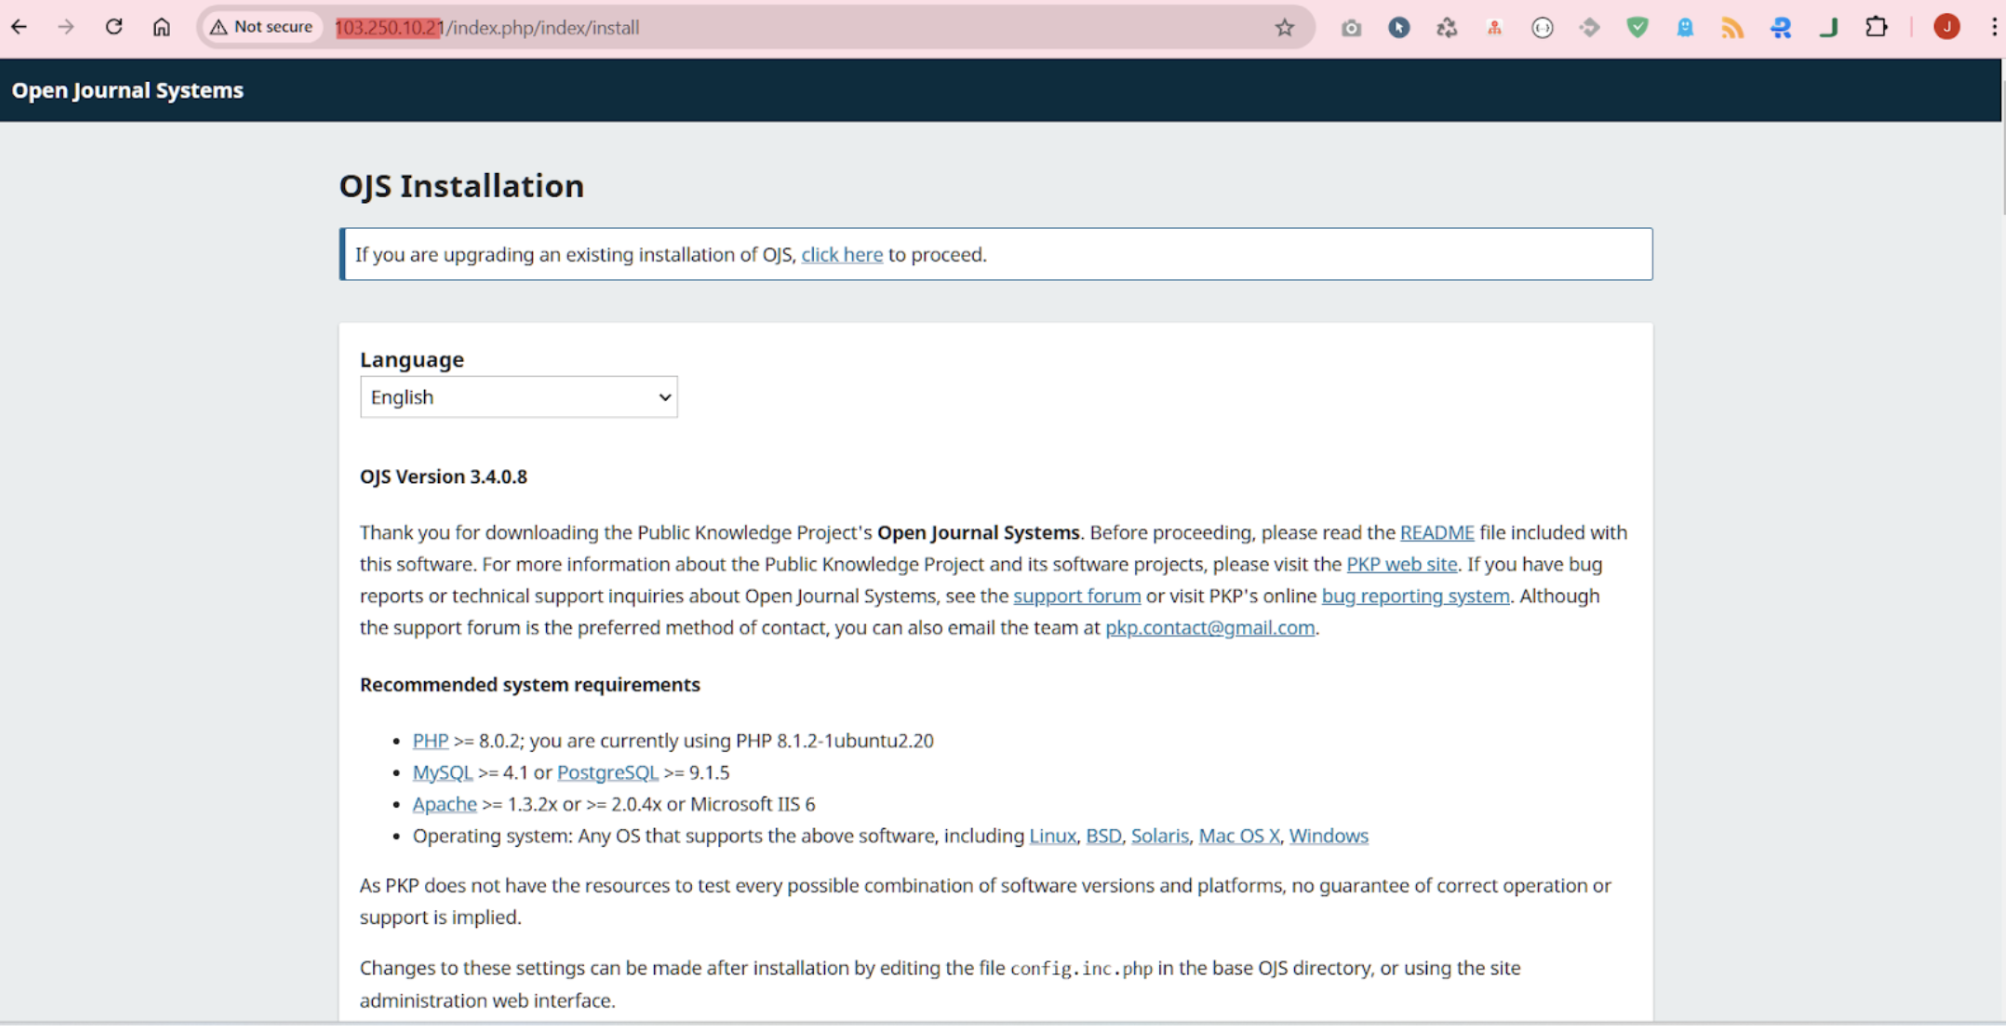Open the red J profile avatar
The height and width of the screenshot is (1026, 2006).
pyautogui.click(x=1946, y=28)
